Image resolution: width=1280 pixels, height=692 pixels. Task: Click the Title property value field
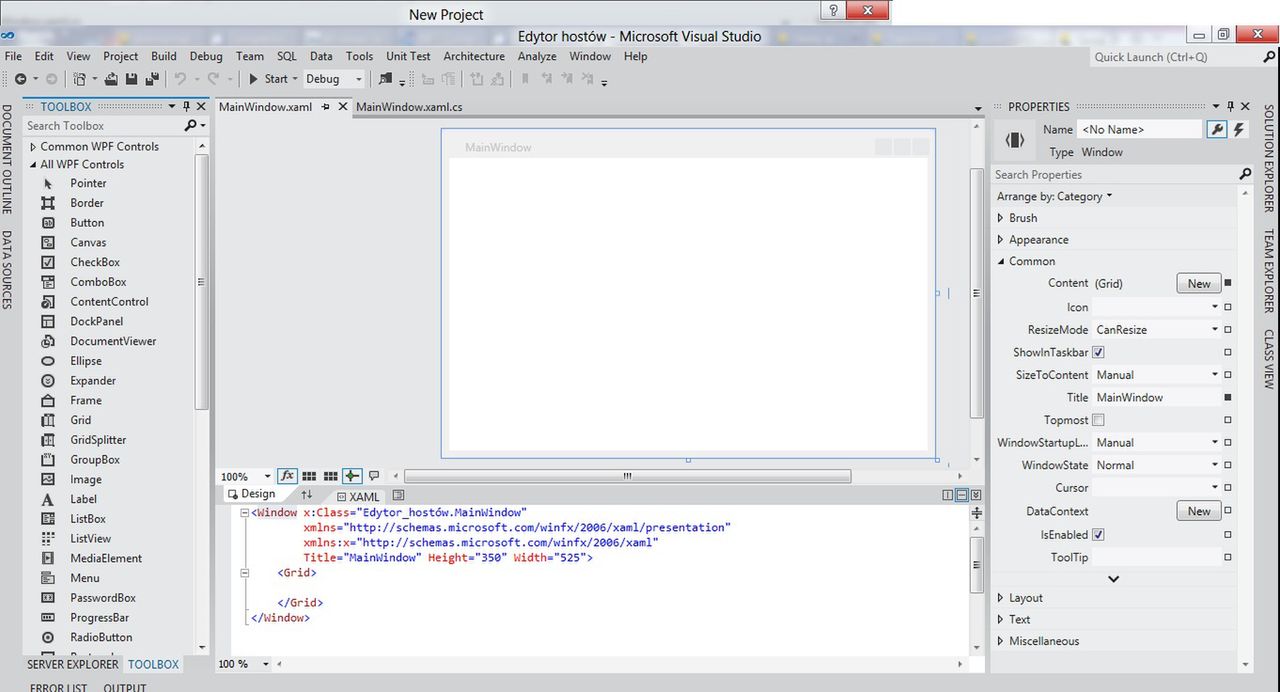(1157, 397)
